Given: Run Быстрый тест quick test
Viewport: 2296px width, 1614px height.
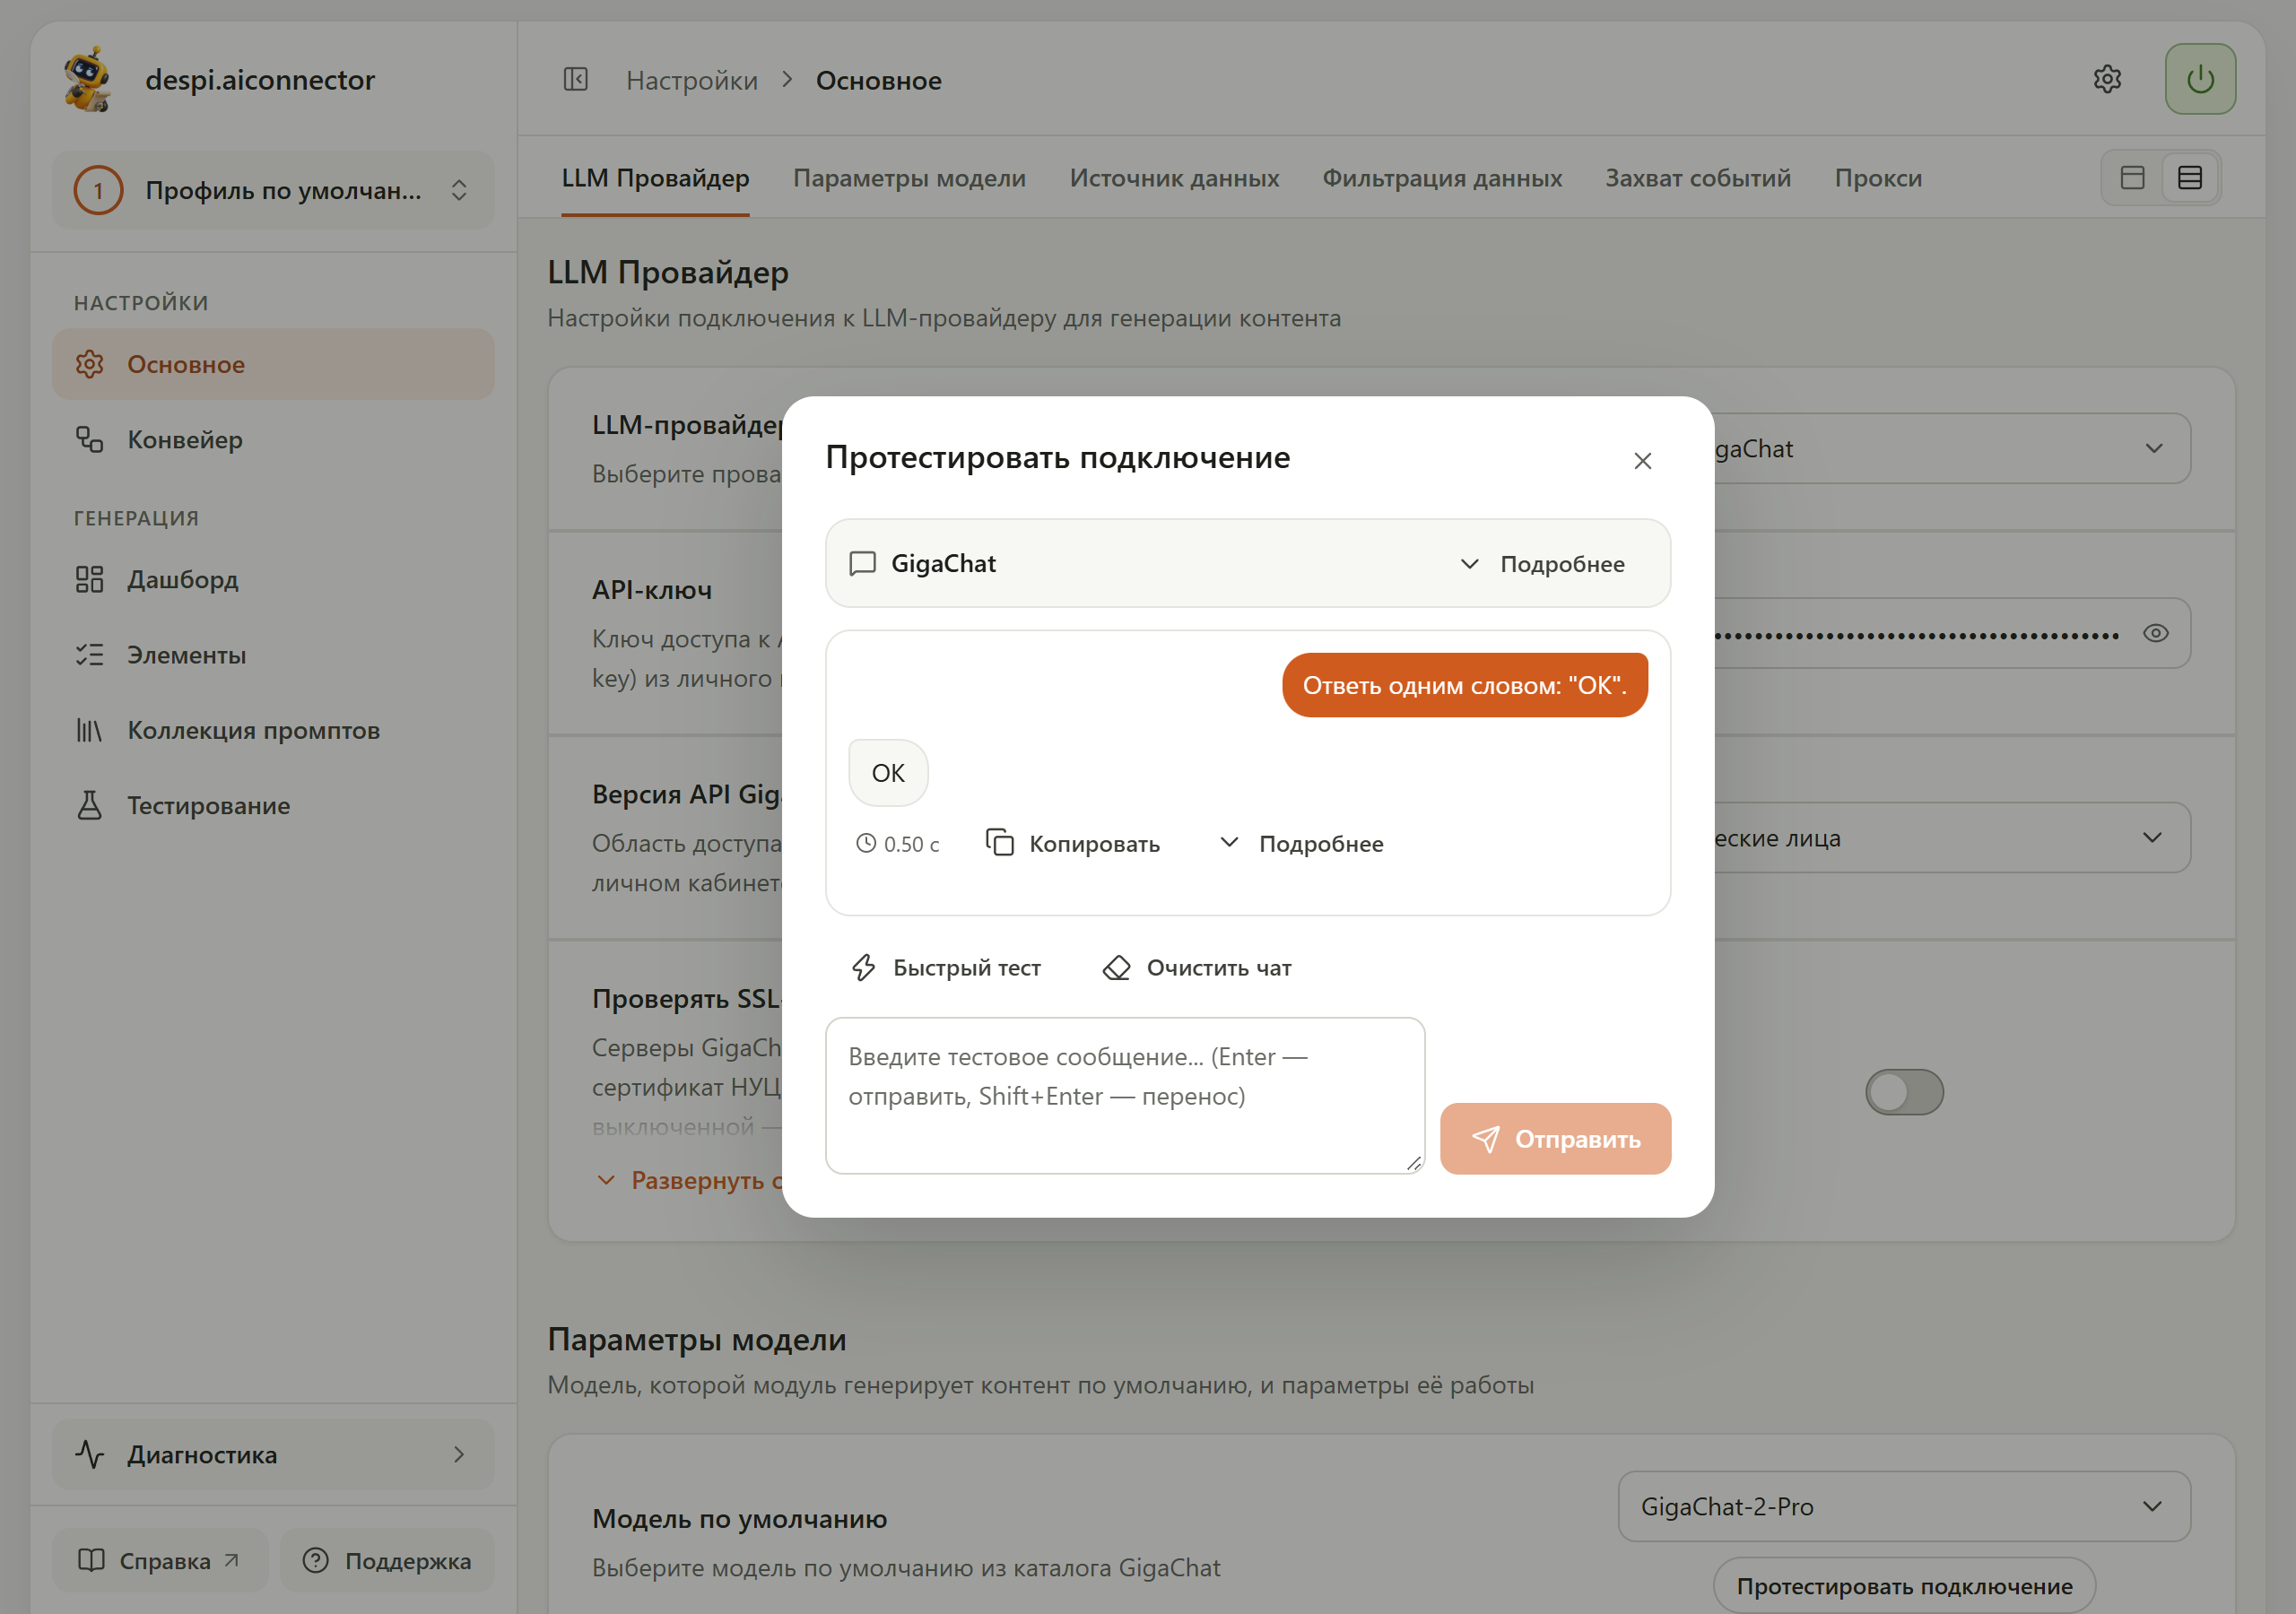Looking at the screenshot, I should point(946,968).
